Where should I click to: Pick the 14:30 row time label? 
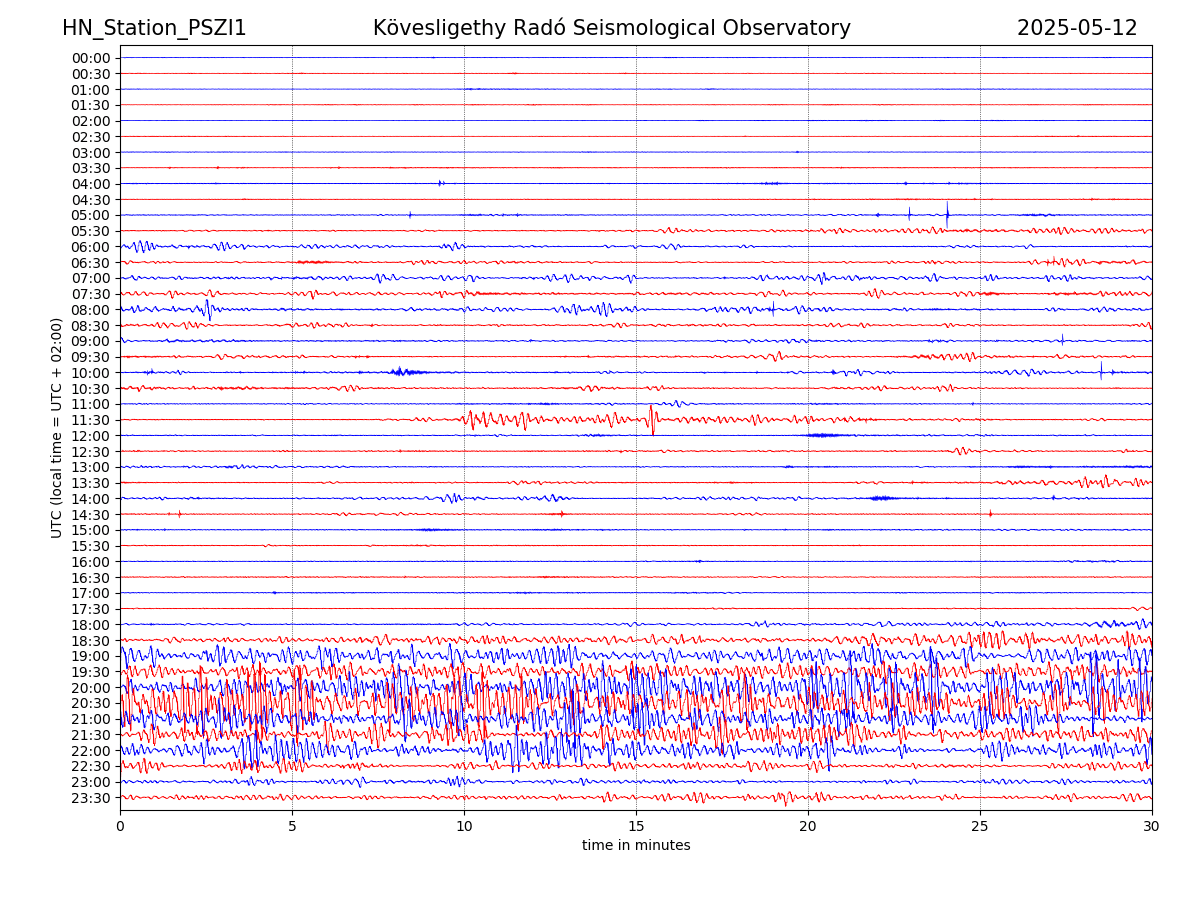[91, 514]
